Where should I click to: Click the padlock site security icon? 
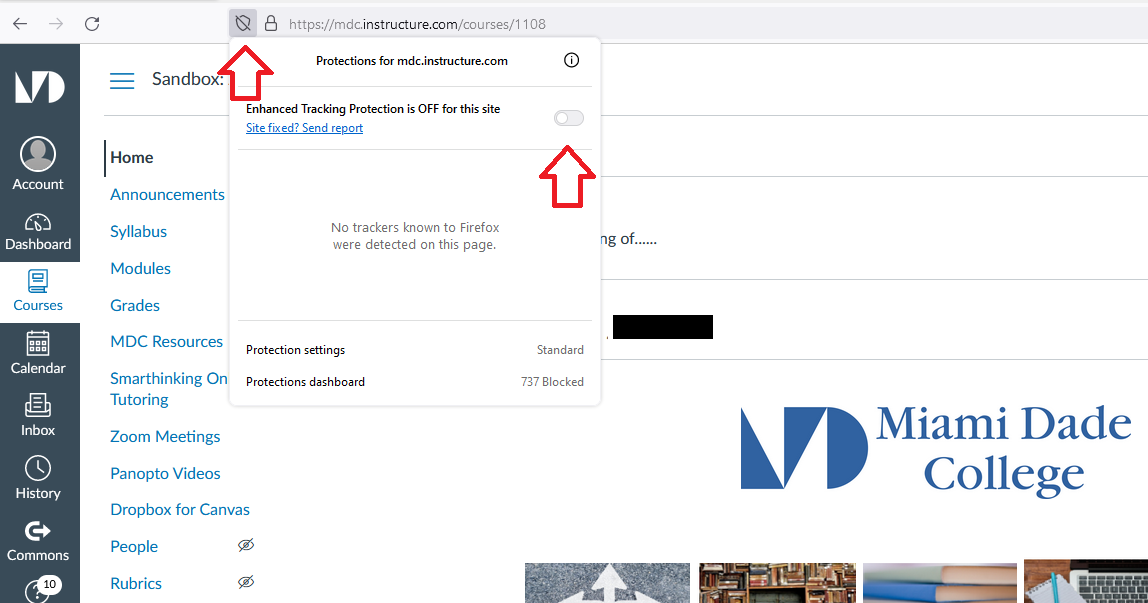point(270,23)
